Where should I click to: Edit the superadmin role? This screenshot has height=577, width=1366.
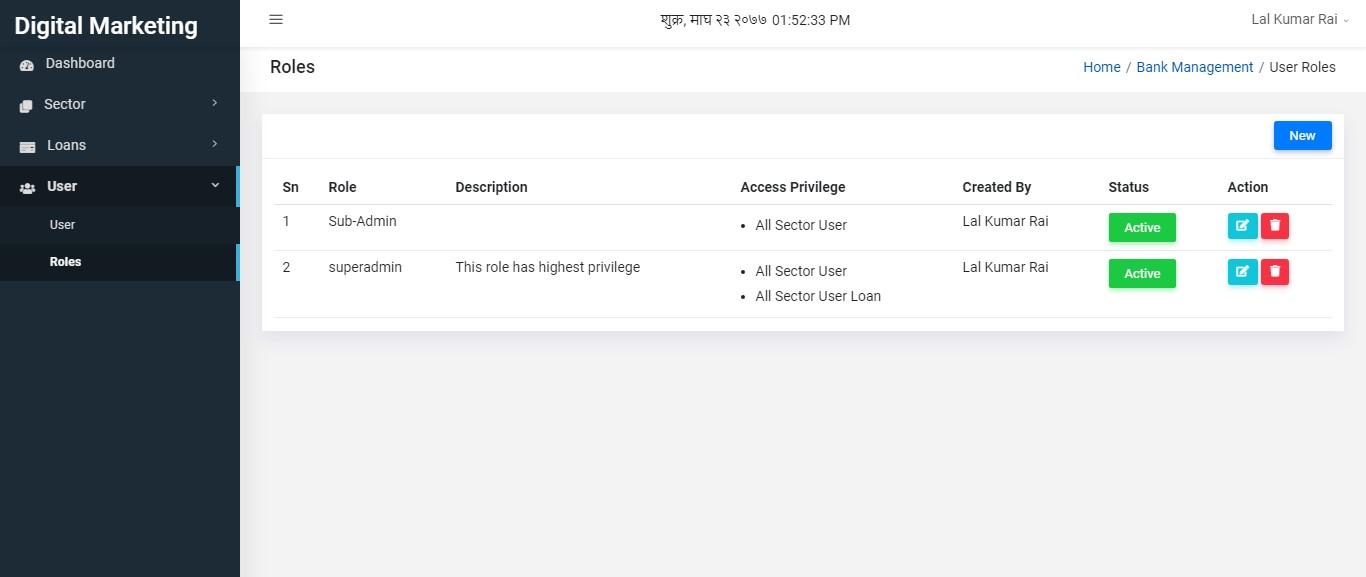coord(1242,272)
